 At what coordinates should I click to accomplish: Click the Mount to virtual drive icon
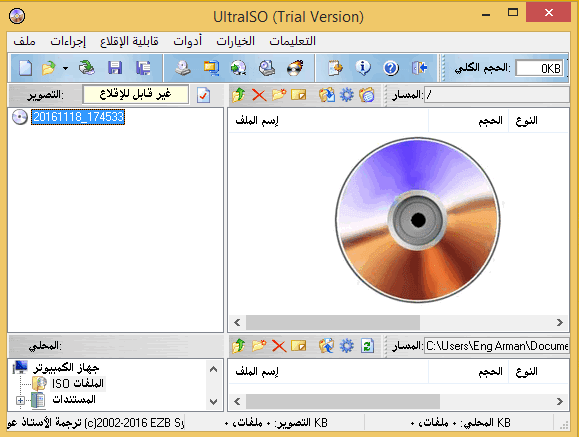[267, 68]
